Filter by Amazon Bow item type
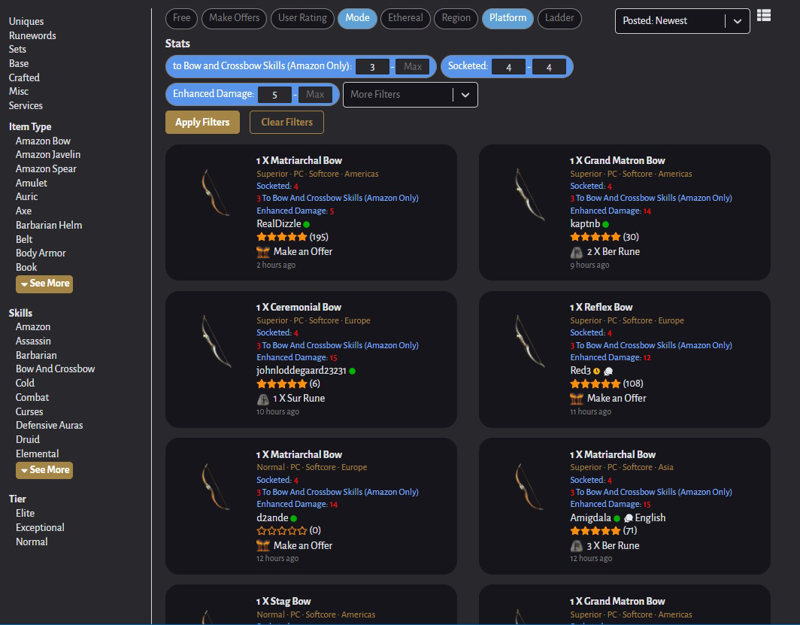The width and height of the screenshot is (800, 625). [43, 141]
